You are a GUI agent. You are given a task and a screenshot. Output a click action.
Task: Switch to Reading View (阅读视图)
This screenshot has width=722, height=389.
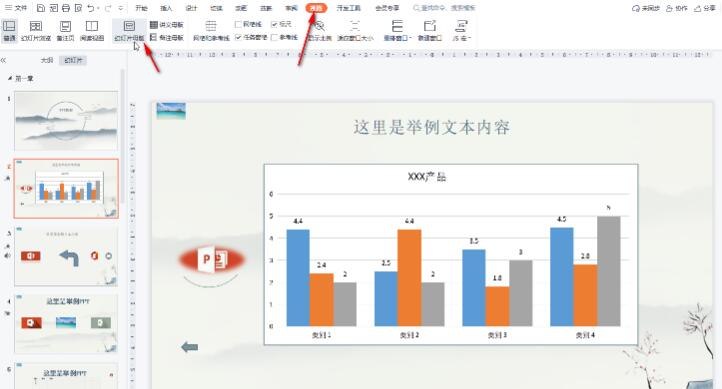point(92,30)
